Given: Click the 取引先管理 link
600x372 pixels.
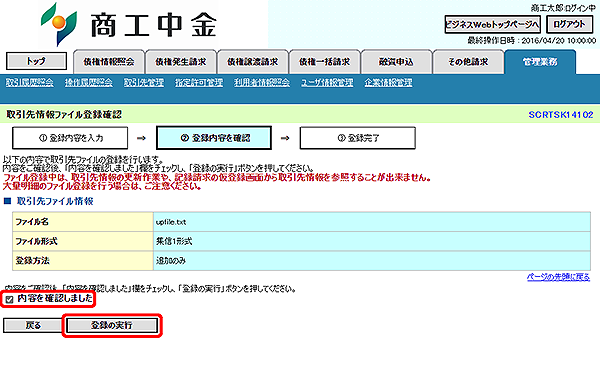Looking at the screenshot, I should point(144,83).
